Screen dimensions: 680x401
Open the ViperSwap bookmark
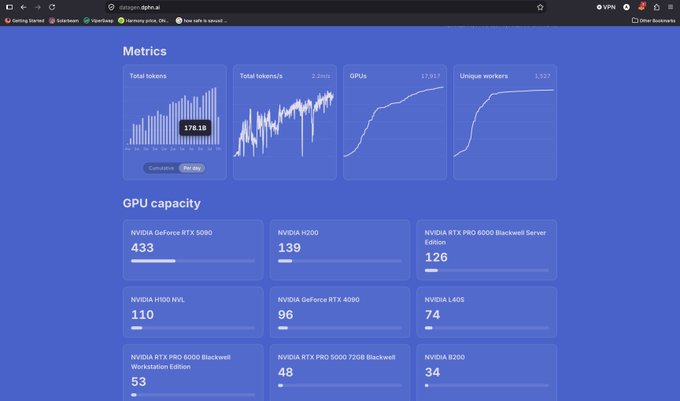(98, 20)
